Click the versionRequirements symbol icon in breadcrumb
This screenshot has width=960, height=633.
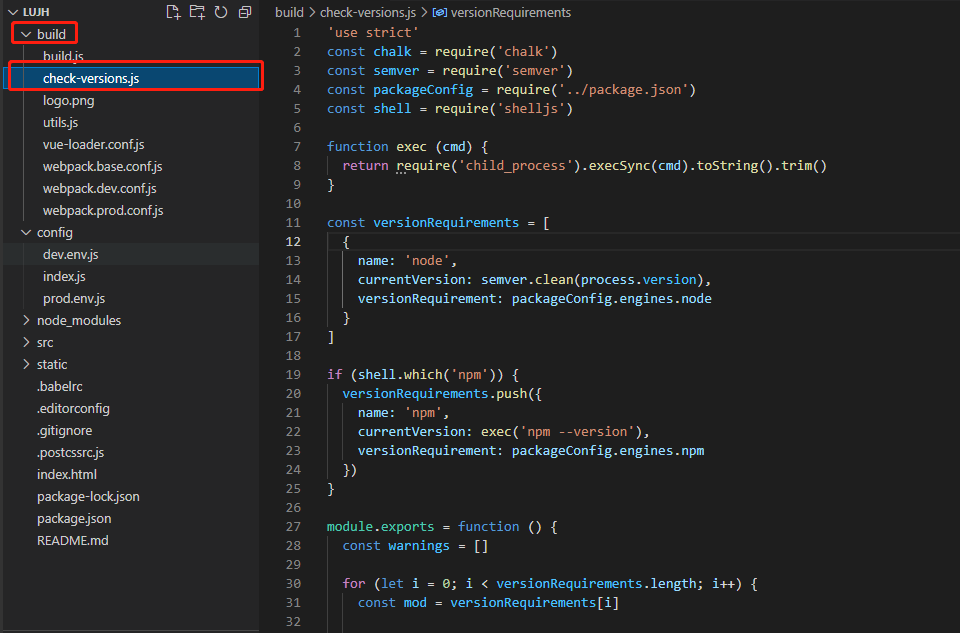439,12
